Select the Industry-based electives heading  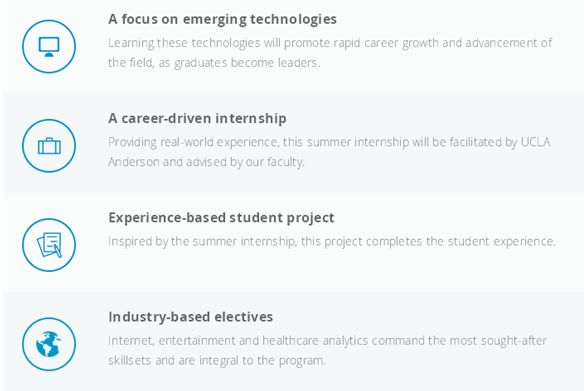(x=191, y=317)
